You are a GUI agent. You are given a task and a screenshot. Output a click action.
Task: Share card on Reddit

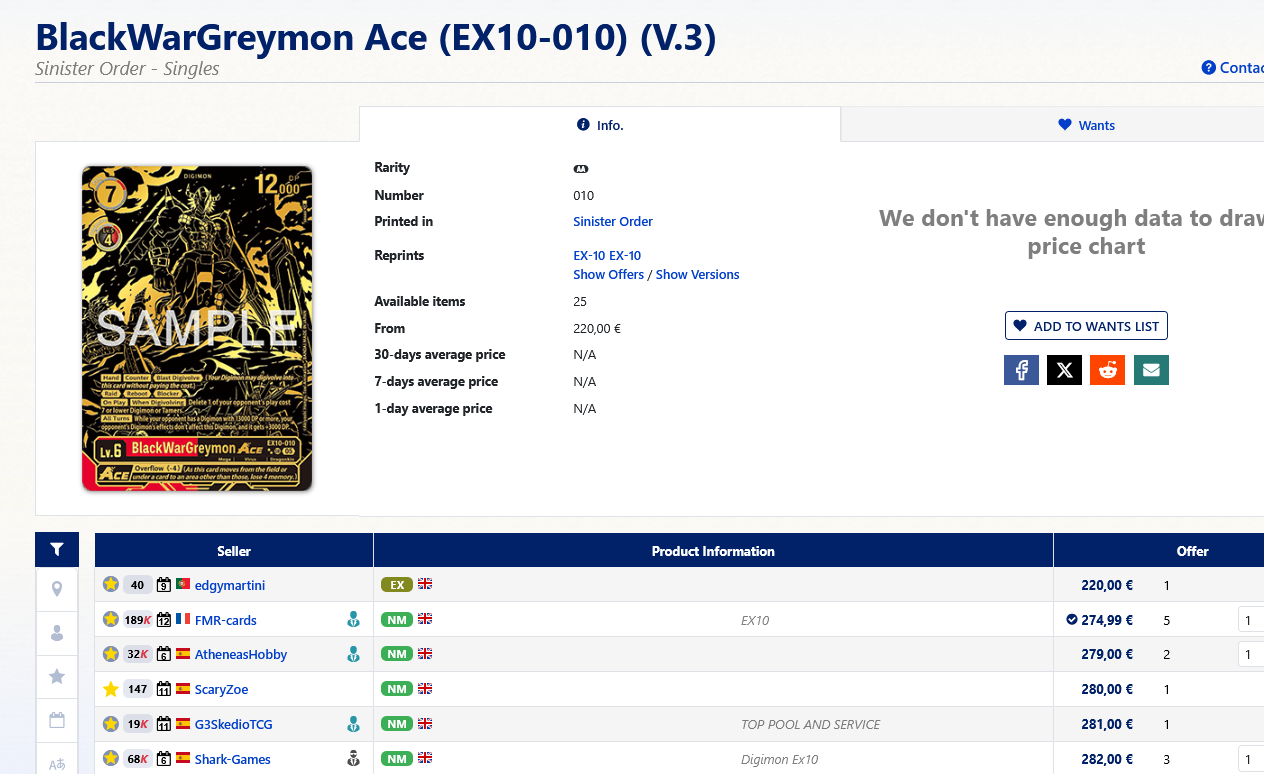tap(1107, 370)
